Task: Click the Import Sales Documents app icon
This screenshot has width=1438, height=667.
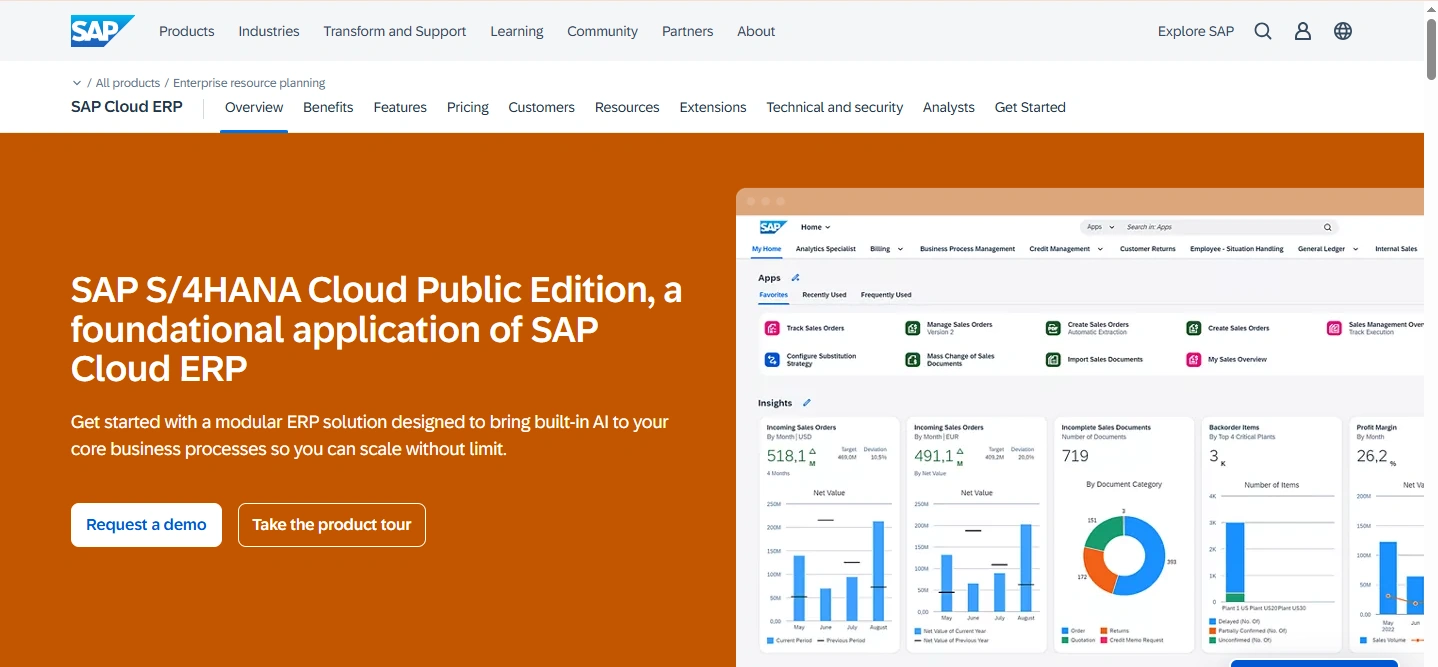Action: tap(1053, 359)
